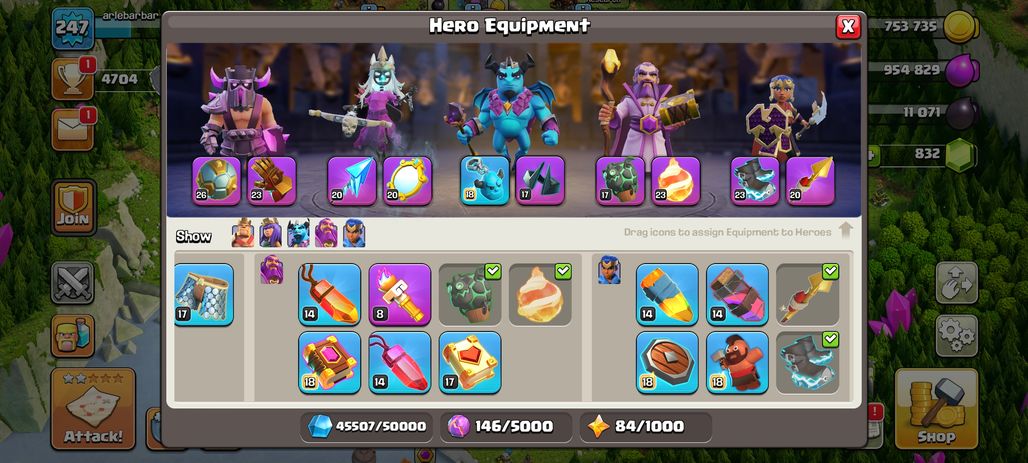Toggle the equipped green rock fist item

[469, 294]
